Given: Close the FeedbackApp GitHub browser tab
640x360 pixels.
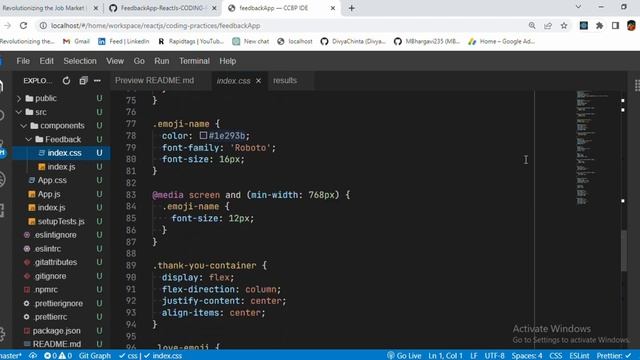Looking at the screenshot, I should [x=214, y=8].
